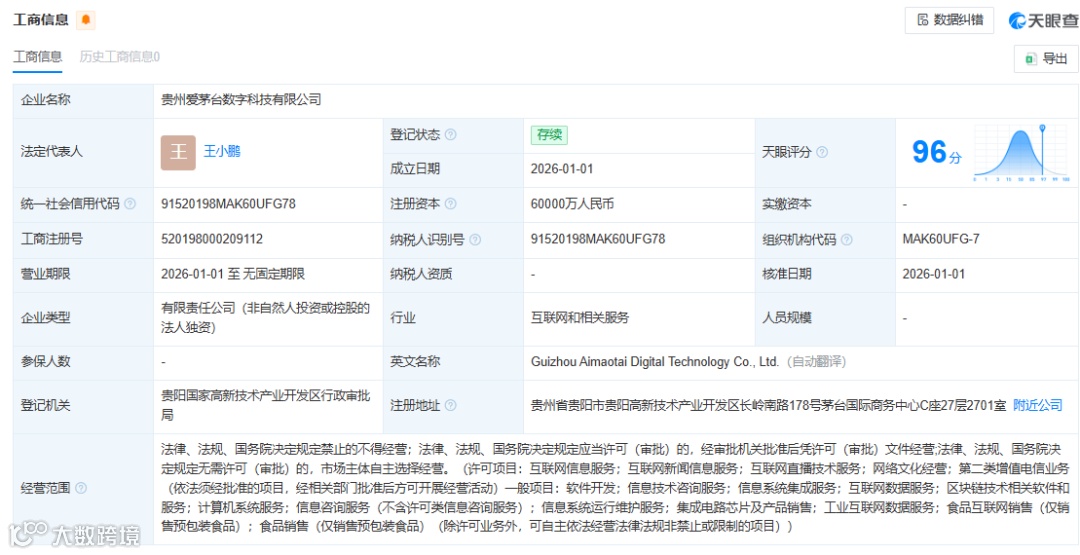Click the 企业类型 value text

pyautogui.click(x=266, y=318)
